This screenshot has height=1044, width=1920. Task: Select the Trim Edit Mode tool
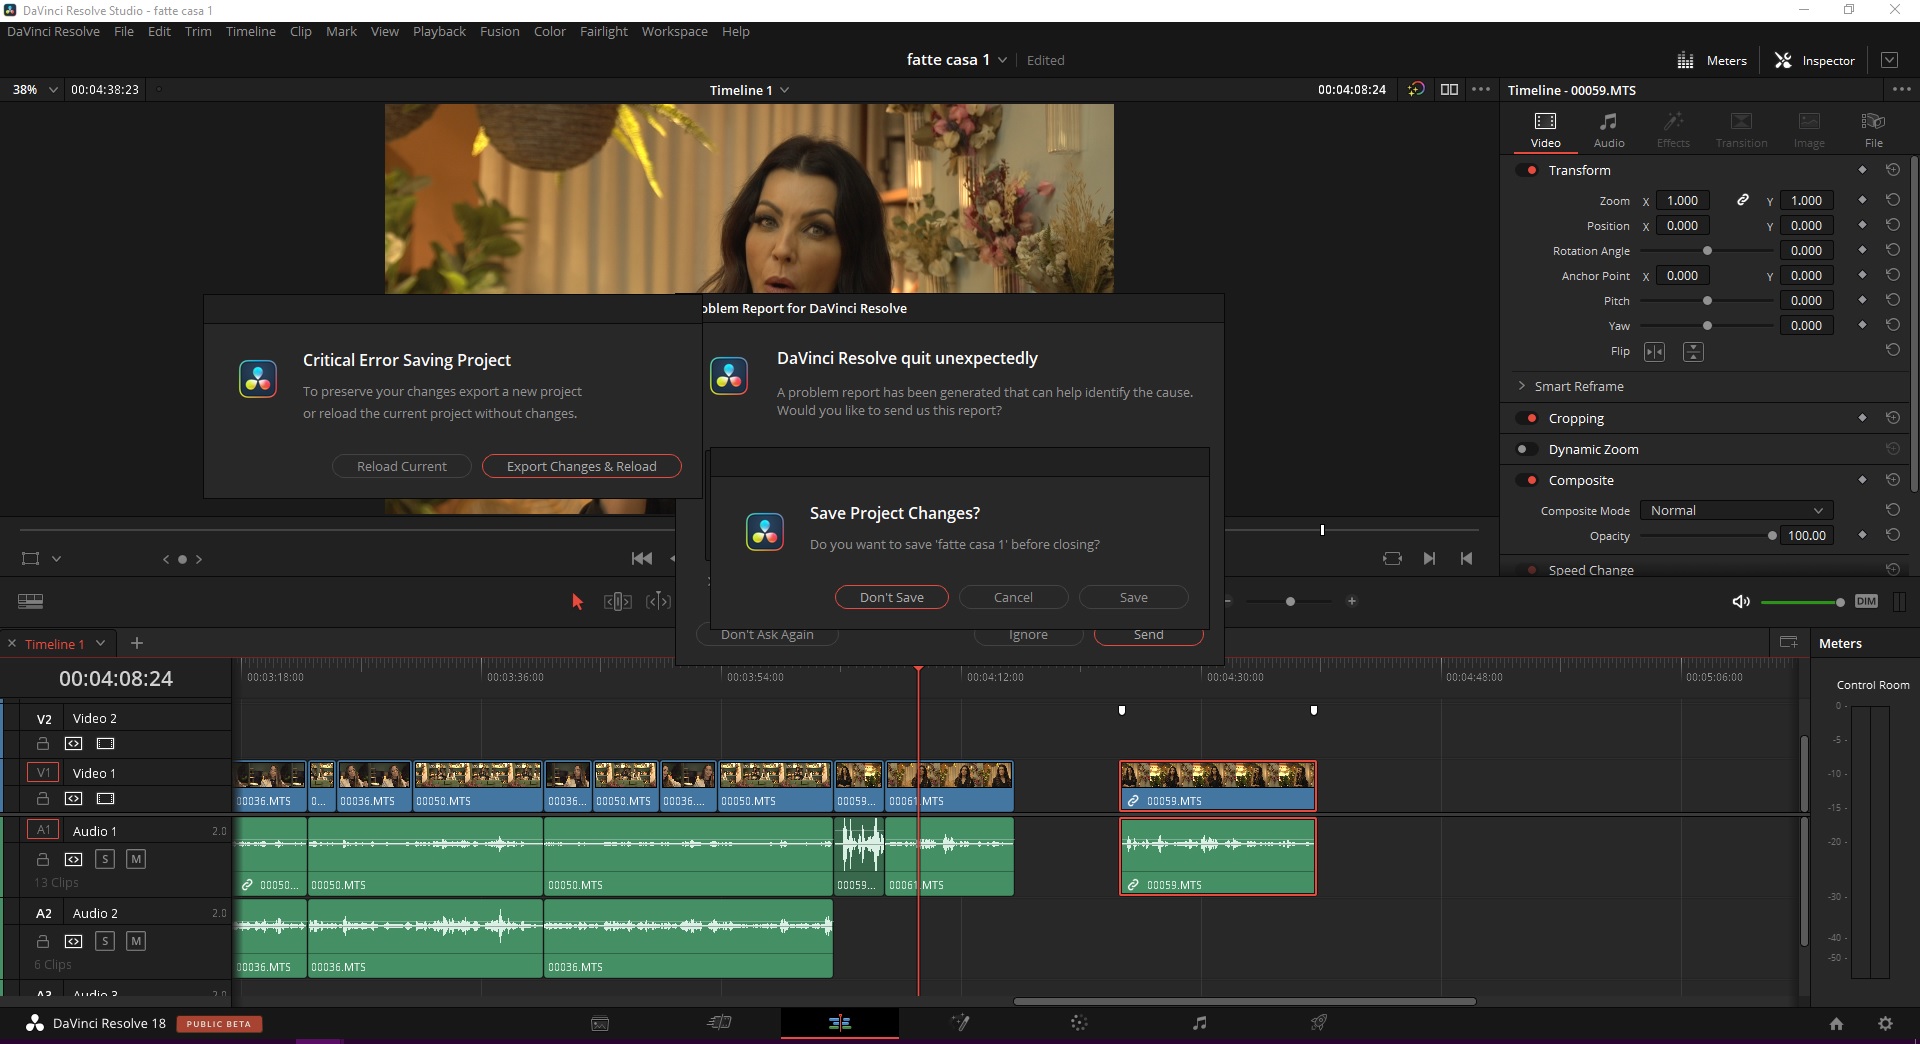[617, 601]
